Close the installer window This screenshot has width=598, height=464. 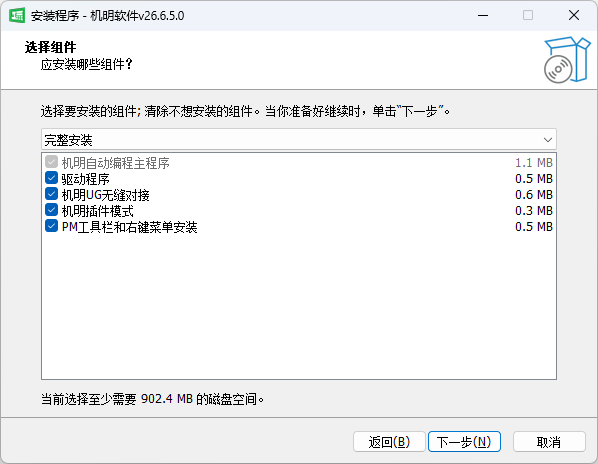[x=574, y=16]
